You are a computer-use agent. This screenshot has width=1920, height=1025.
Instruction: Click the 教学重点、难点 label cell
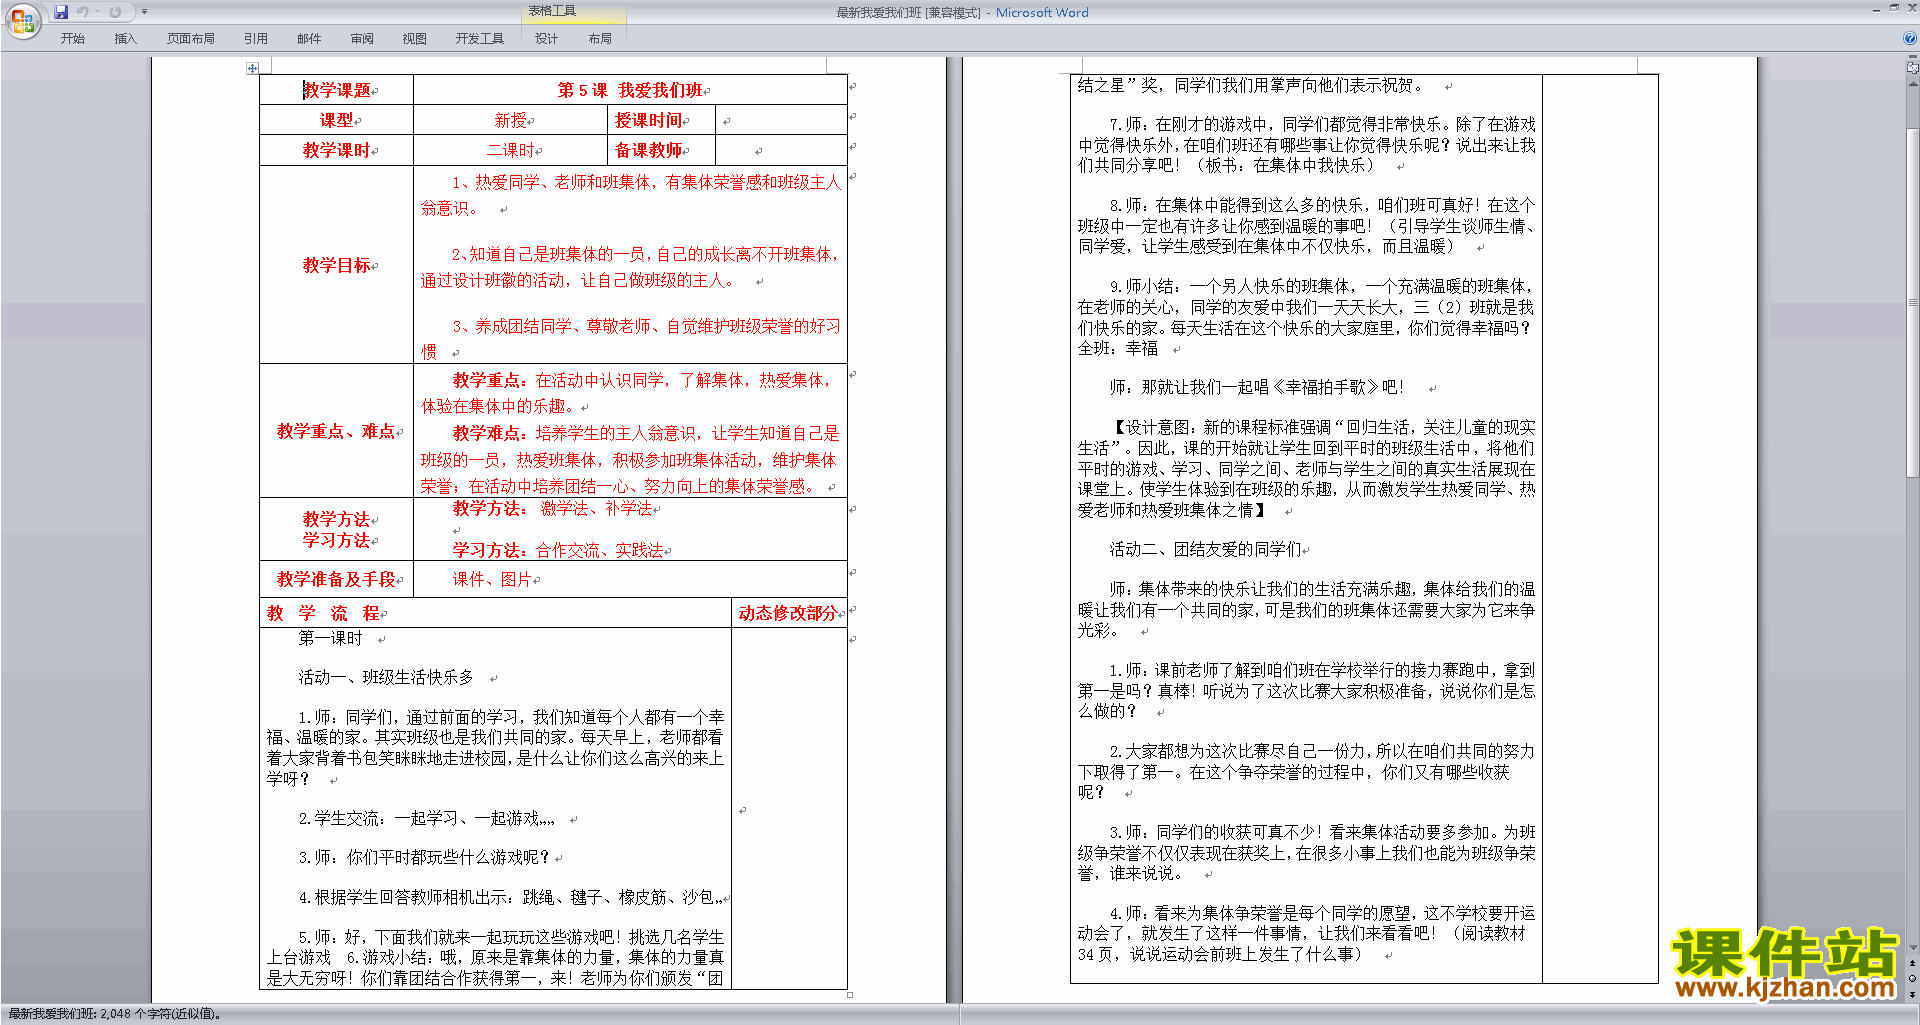337,431
